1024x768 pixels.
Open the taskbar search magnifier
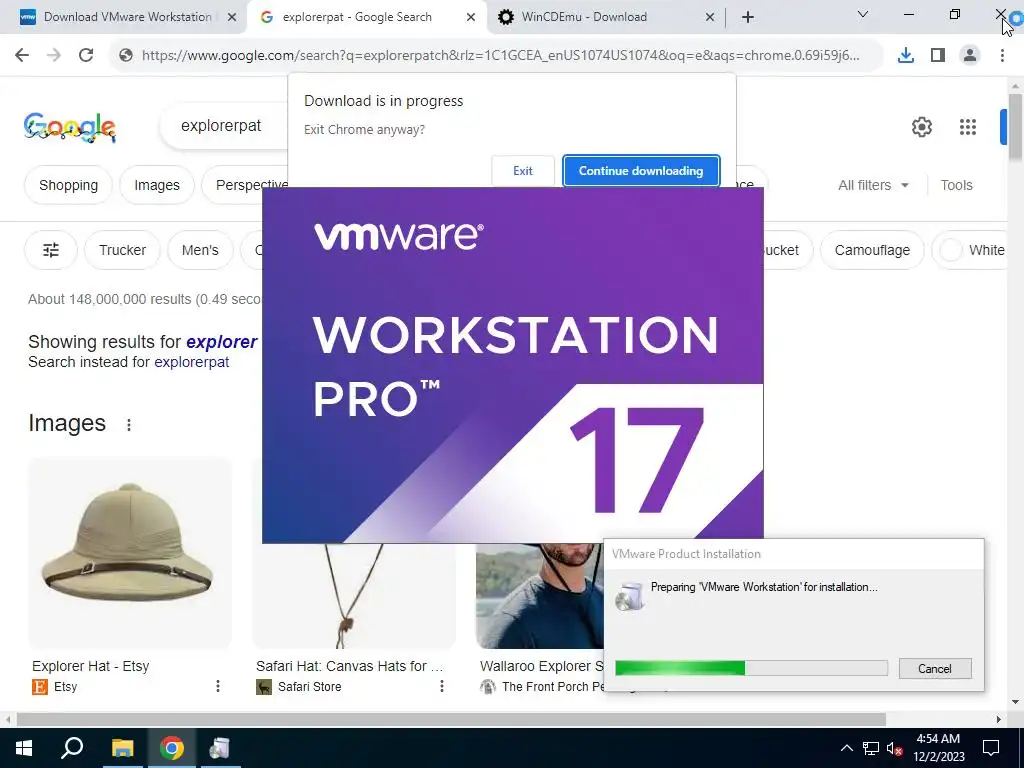tap(72, 748)
